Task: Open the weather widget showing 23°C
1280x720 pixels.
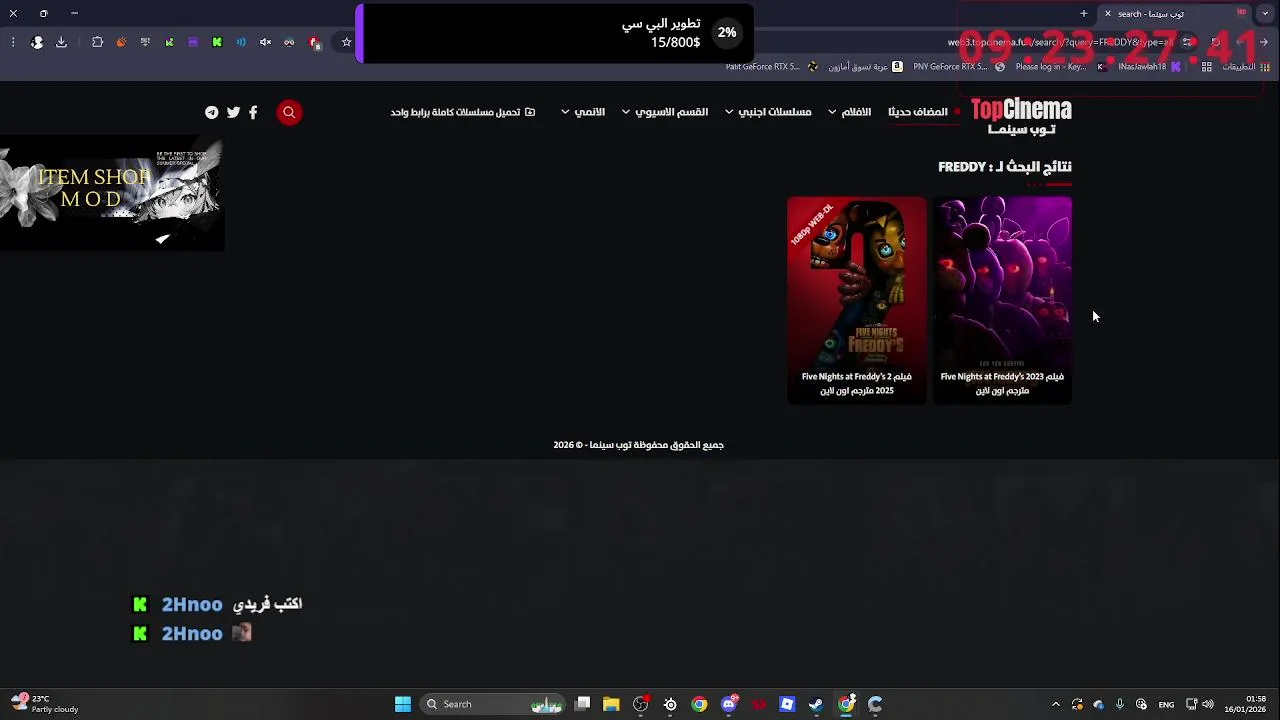Action: (x=45, y=704)
